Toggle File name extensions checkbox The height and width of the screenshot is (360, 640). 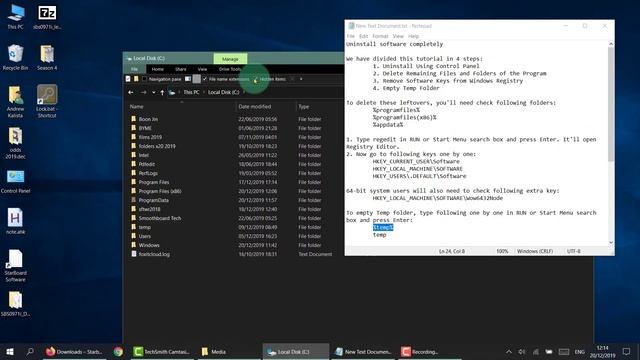(205, 79)
